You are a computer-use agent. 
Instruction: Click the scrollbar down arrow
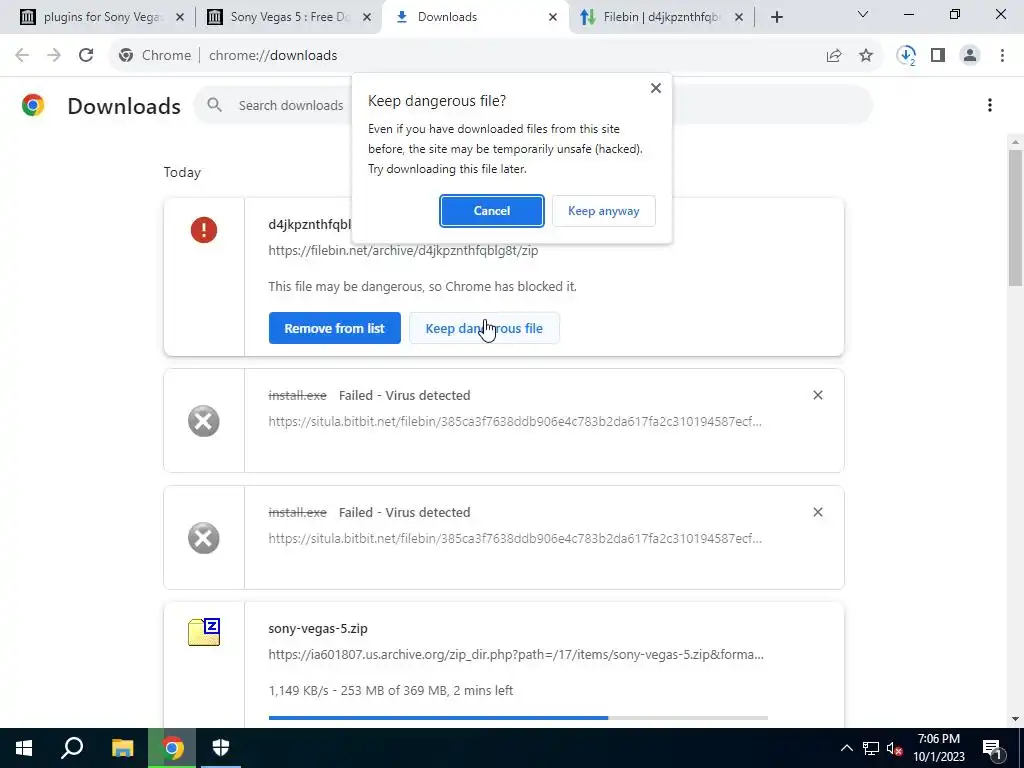[1015, 719]
